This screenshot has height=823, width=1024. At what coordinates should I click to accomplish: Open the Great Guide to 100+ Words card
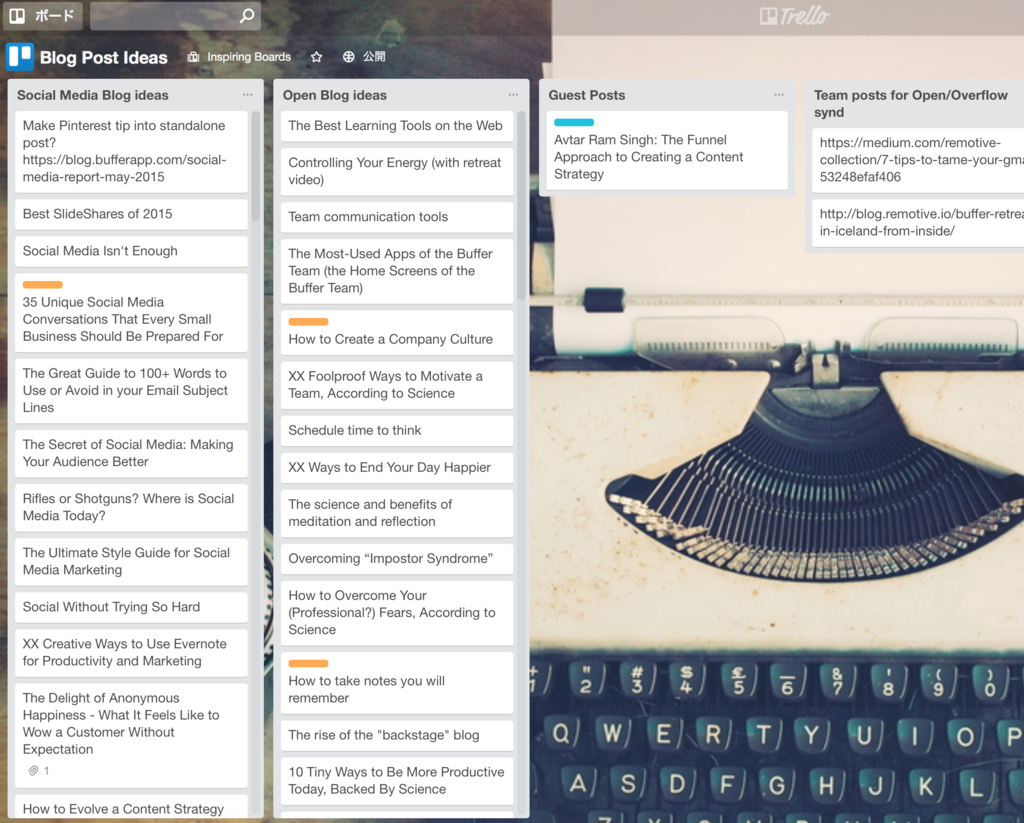point(131,391)
